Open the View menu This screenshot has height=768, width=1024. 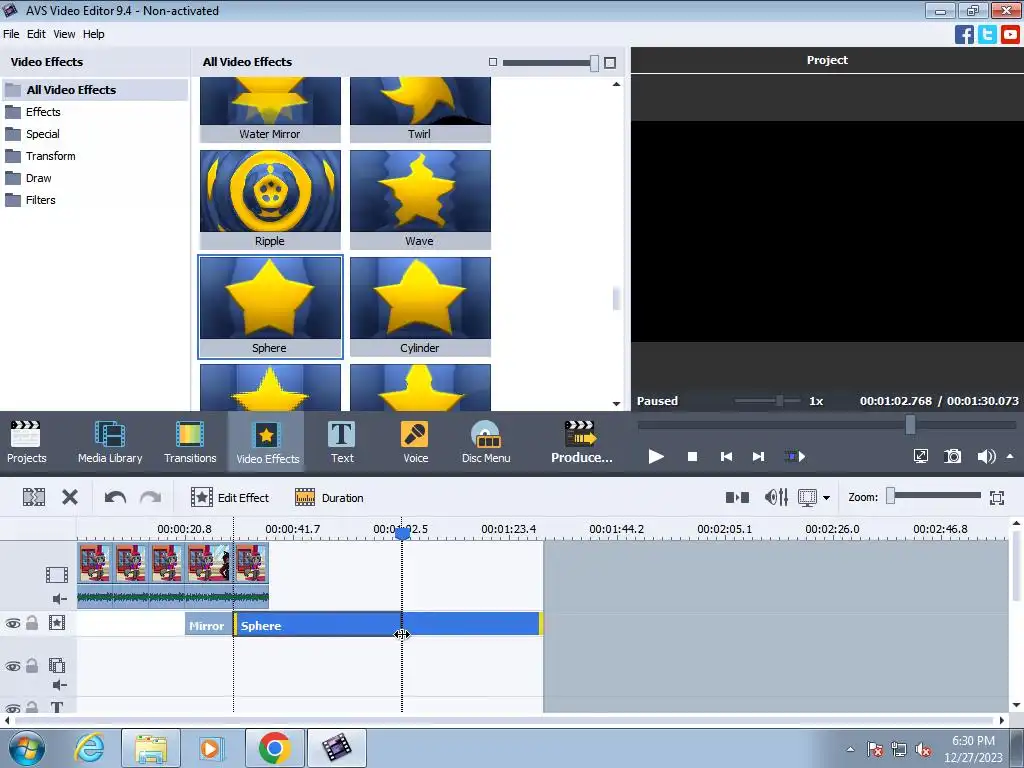point(64,34)
